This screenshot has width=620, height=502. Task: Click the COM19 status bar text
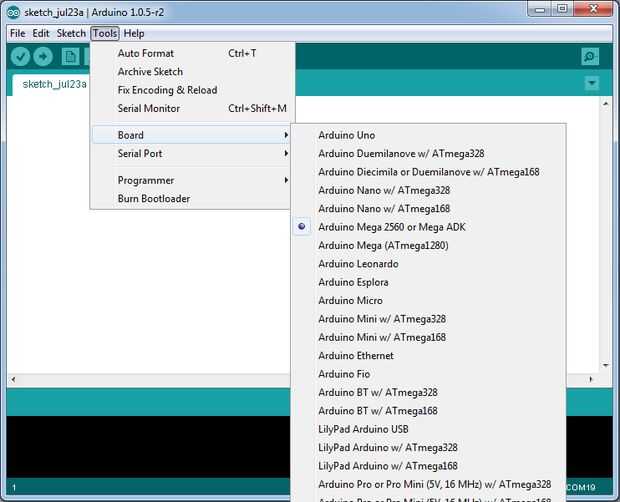pyautogui.click(x=581, y=488)
